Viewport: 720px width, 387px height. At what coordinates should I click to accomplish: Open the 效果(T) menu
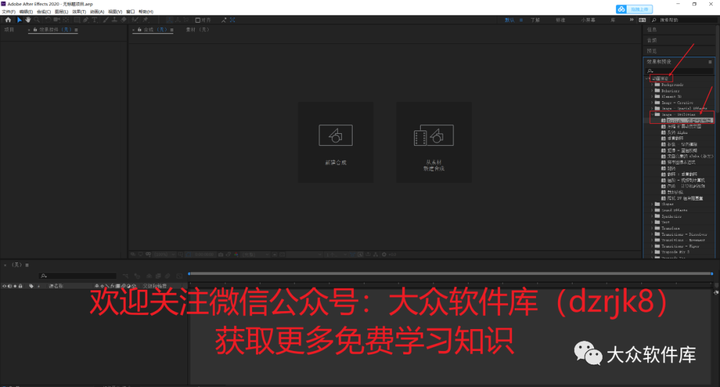click(x=79, y=11)
